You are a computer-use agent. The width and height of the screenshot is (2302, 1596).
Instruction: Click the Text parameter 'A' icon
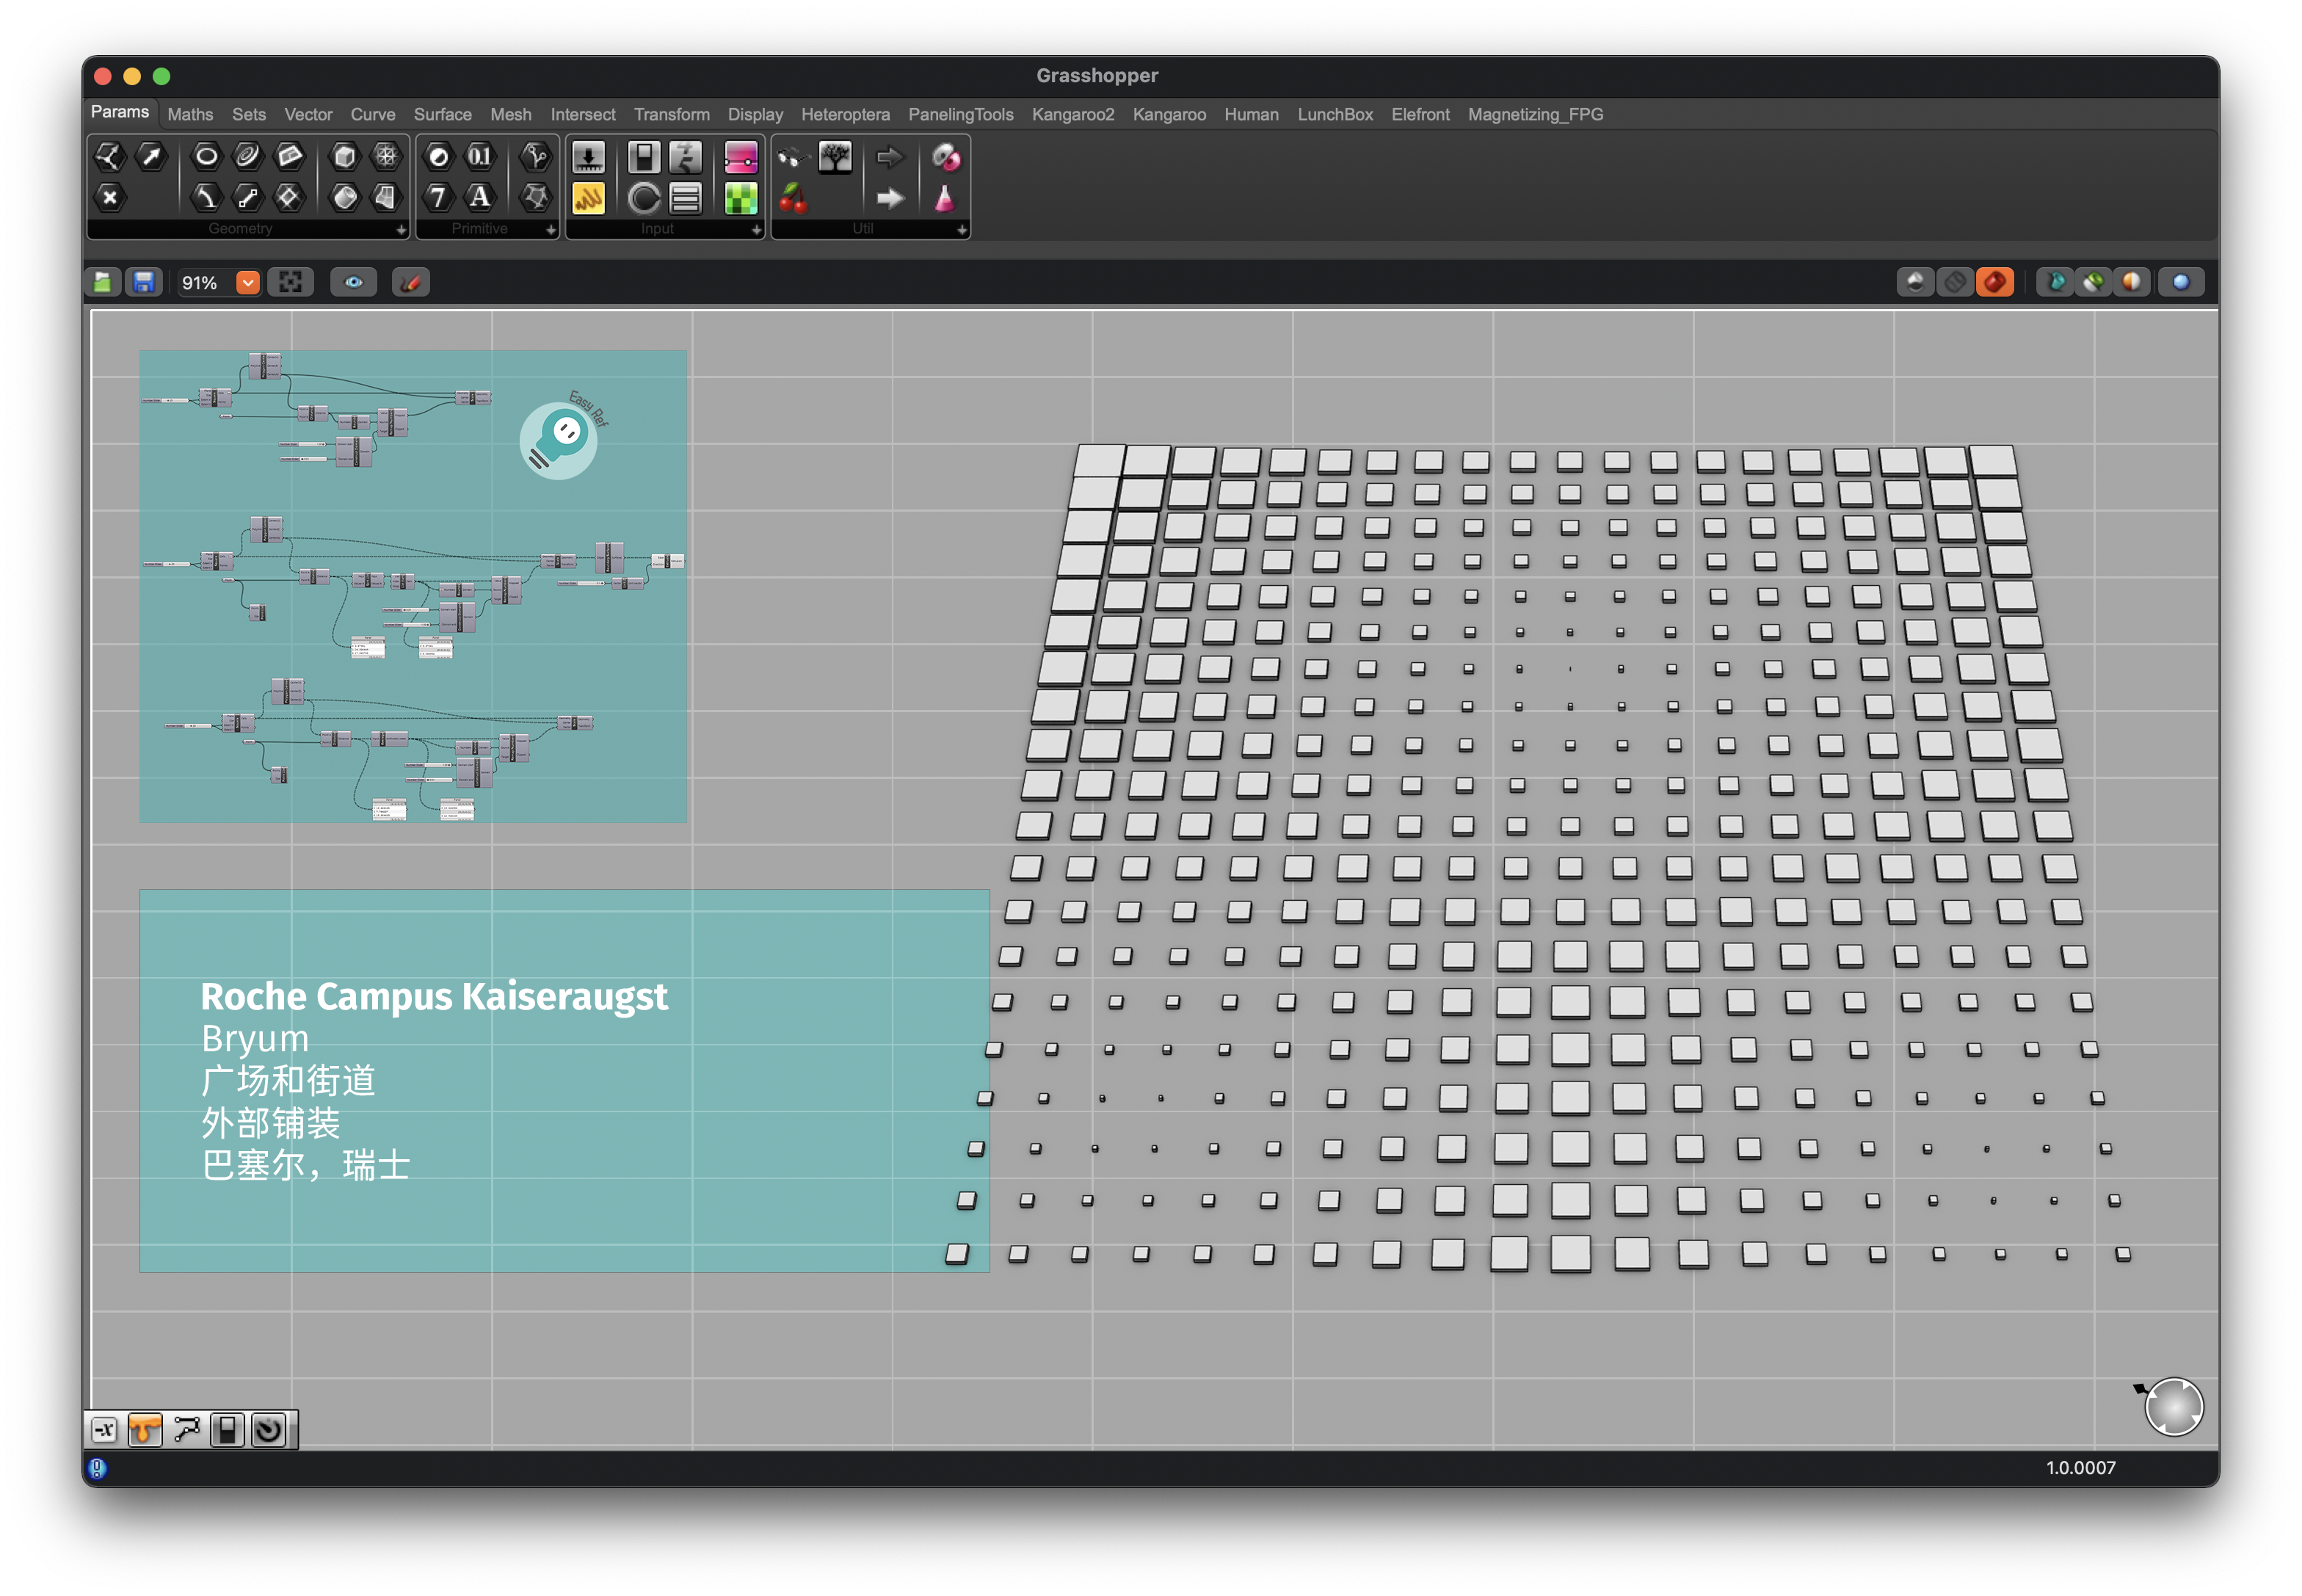(480, 197)
